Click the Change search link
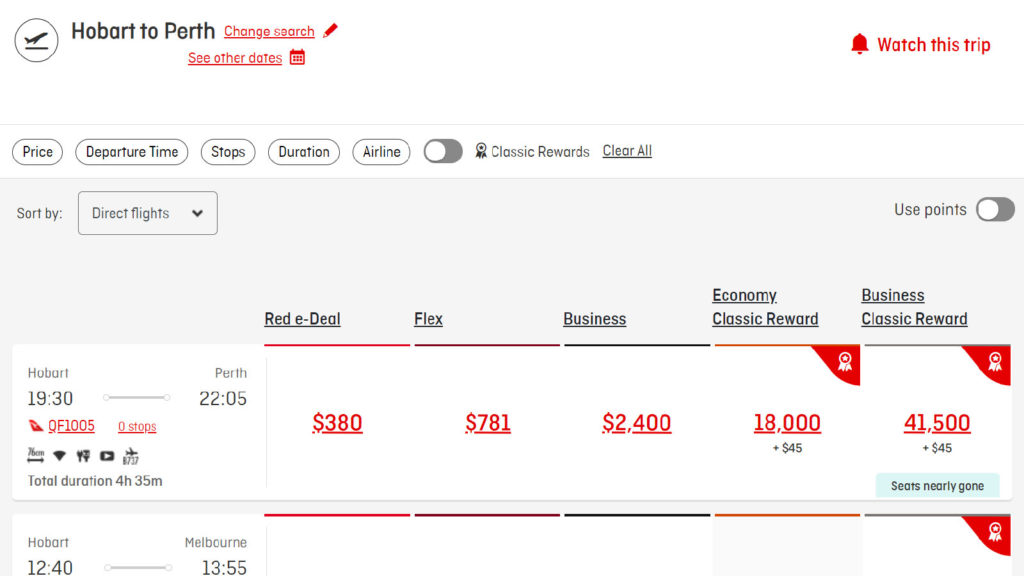 click(269, 31)
